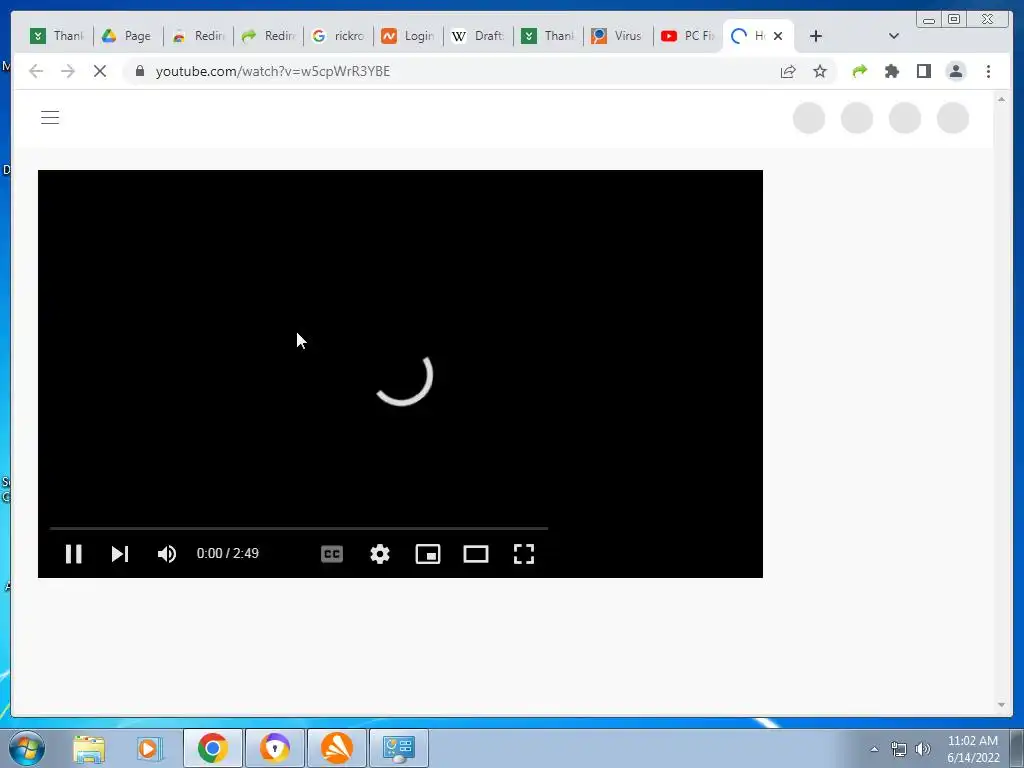Bookmark this page with star icon
Screen dimensions: 1024x768
pos(820,71)
